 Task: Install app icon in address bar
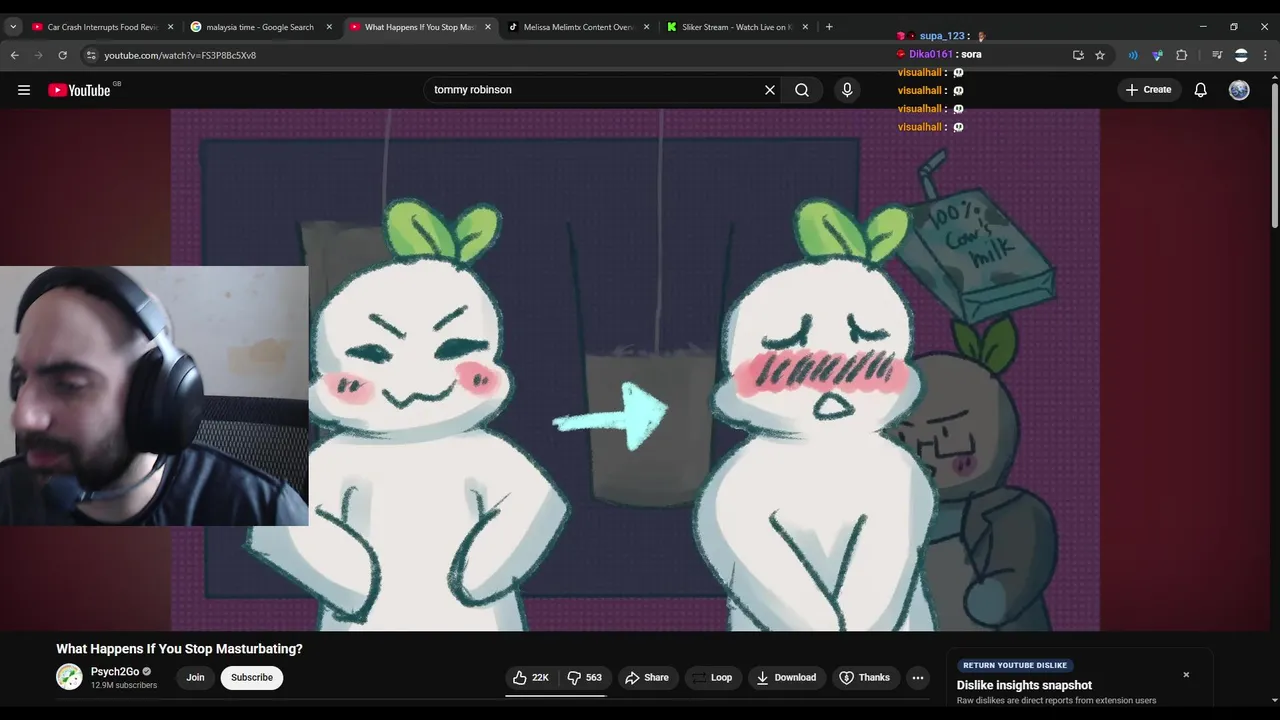click(x=1078, y=55)
